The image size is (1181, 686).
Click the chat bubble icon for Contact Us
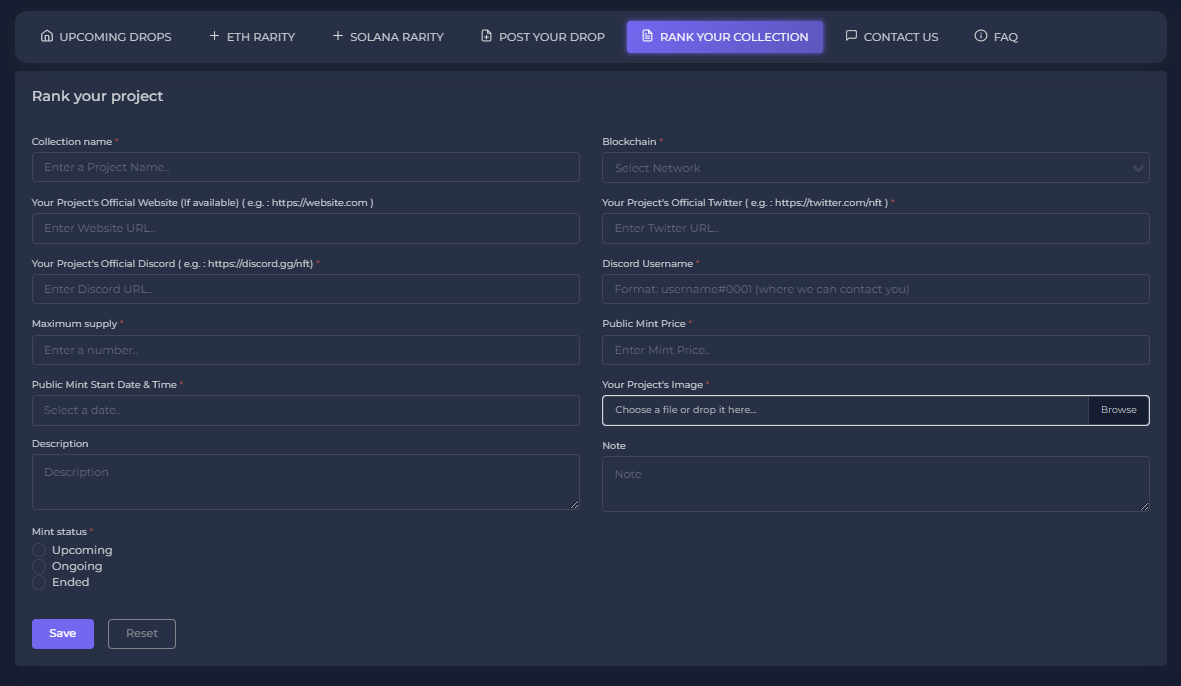point(851,37)
